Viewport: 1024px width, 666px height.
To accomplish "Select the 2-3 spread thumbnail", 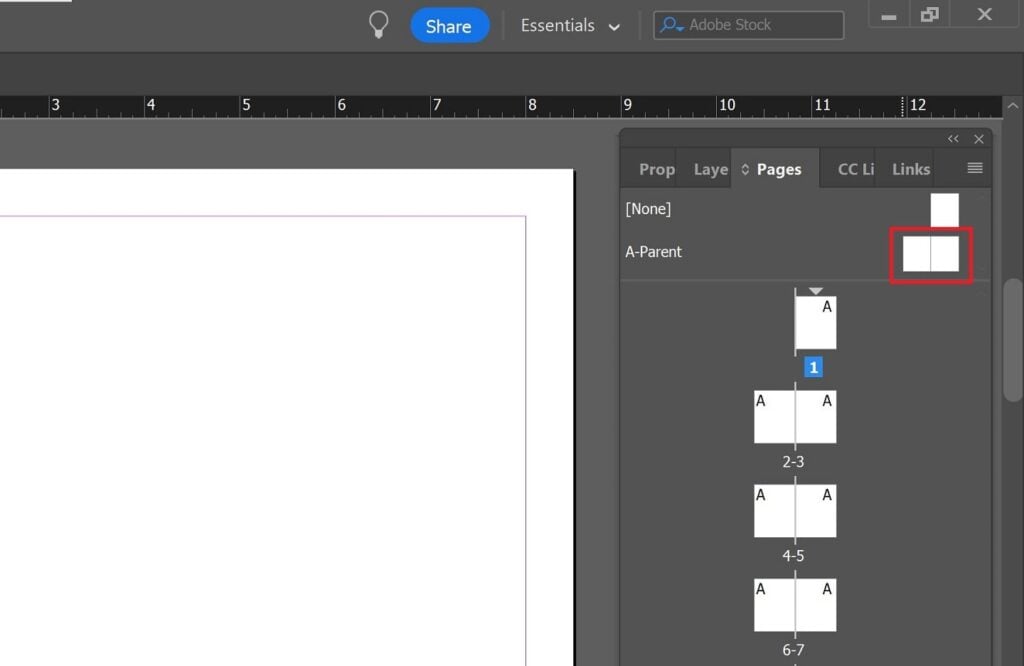I will 795,417.
